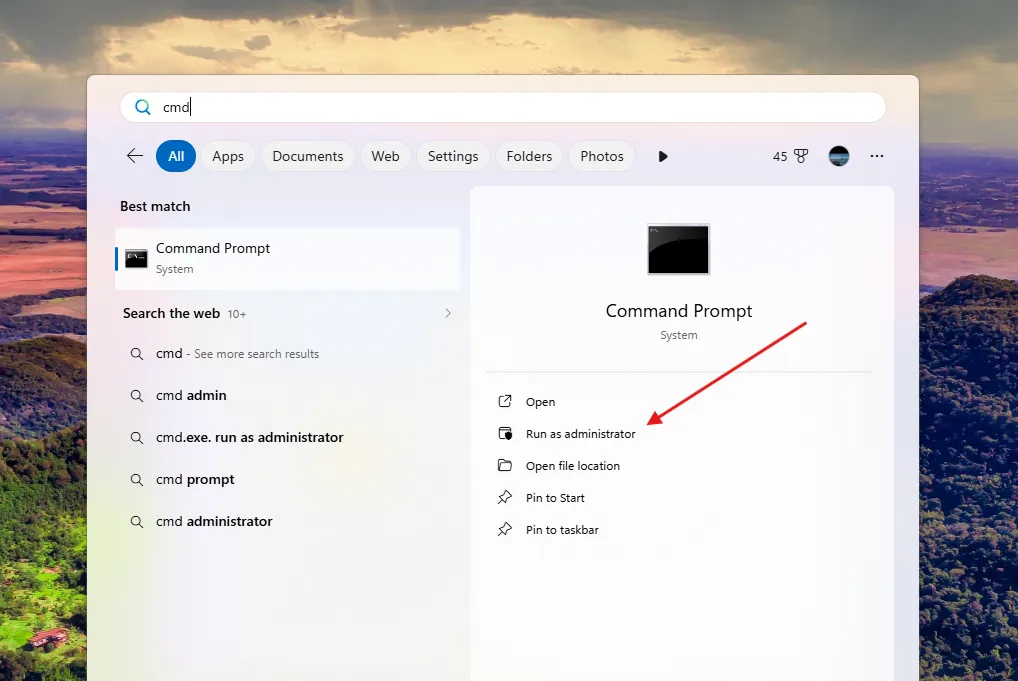The image size is (1018, 681).
Task: Open the user profile avatar
Action: pyautogui.click(x=839, y=156)
